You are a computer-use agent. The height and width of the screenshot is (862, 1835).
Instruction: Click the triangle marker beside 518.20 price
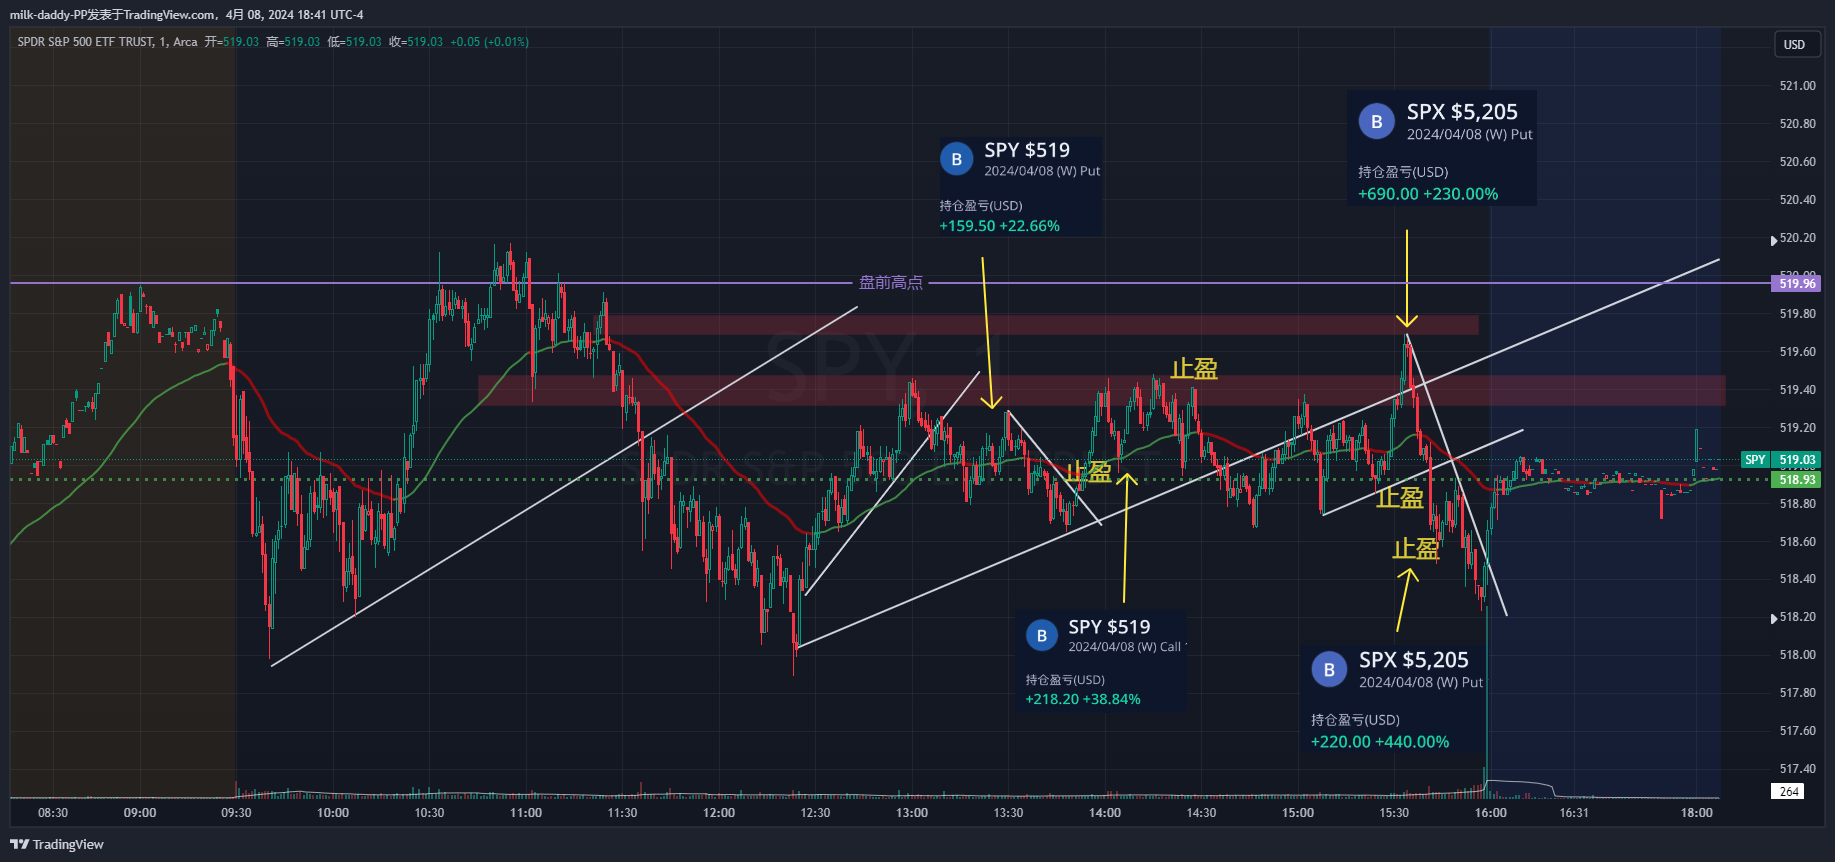point(1774,618)
